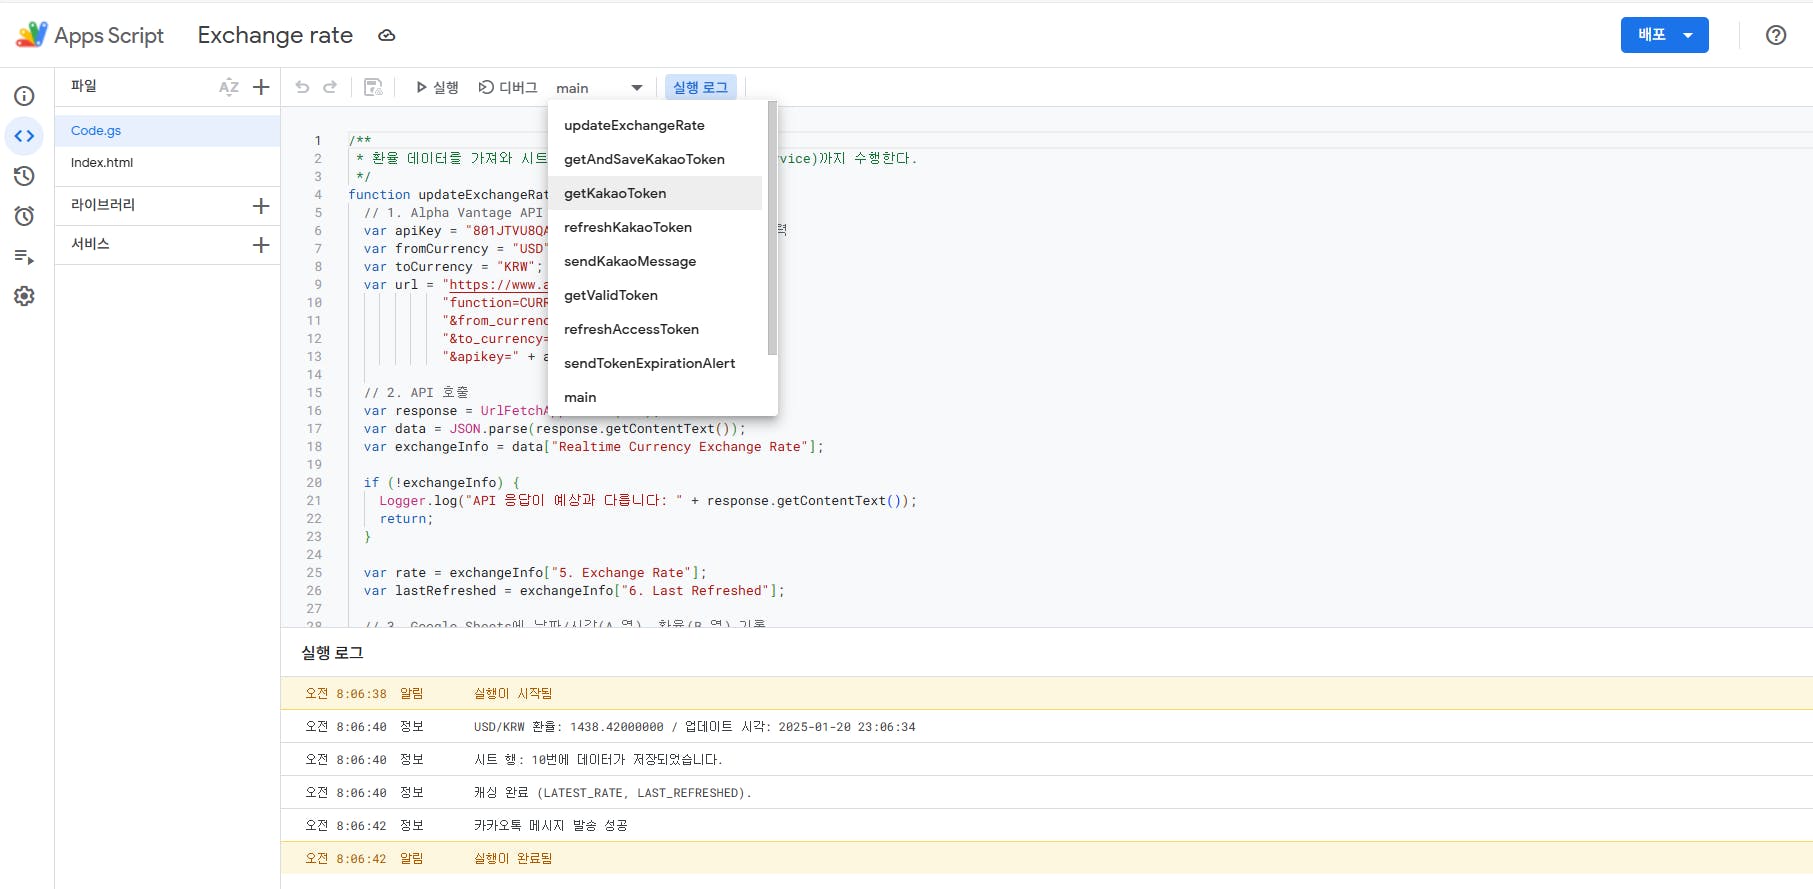Open the Code.gs file
The image size is (1813, 889).
[167, 131]
